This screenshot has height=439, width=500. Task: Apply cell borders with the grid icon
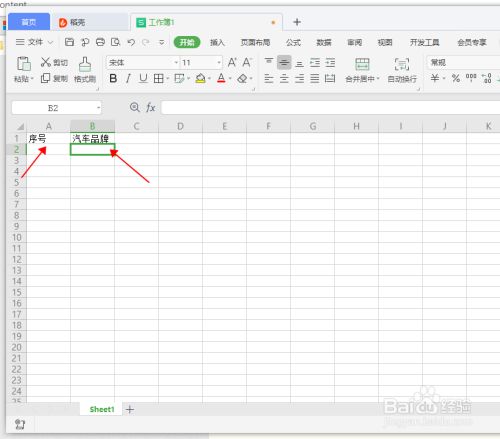[x=158, y=79]
